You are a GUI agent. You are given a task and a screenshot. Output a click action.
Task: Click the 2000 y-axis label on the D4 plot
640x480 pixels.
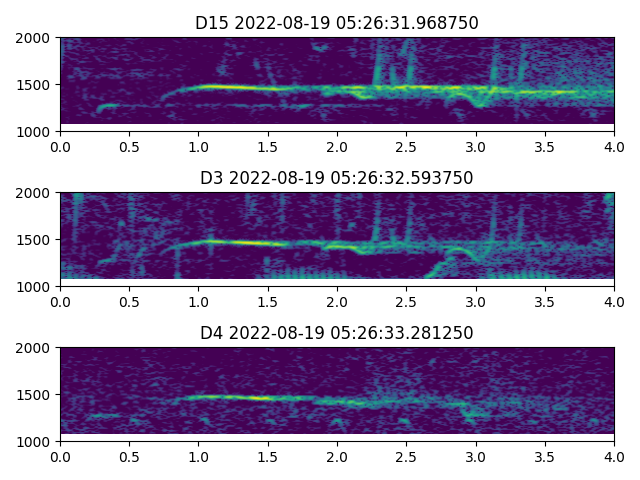(x=38, y=348)
